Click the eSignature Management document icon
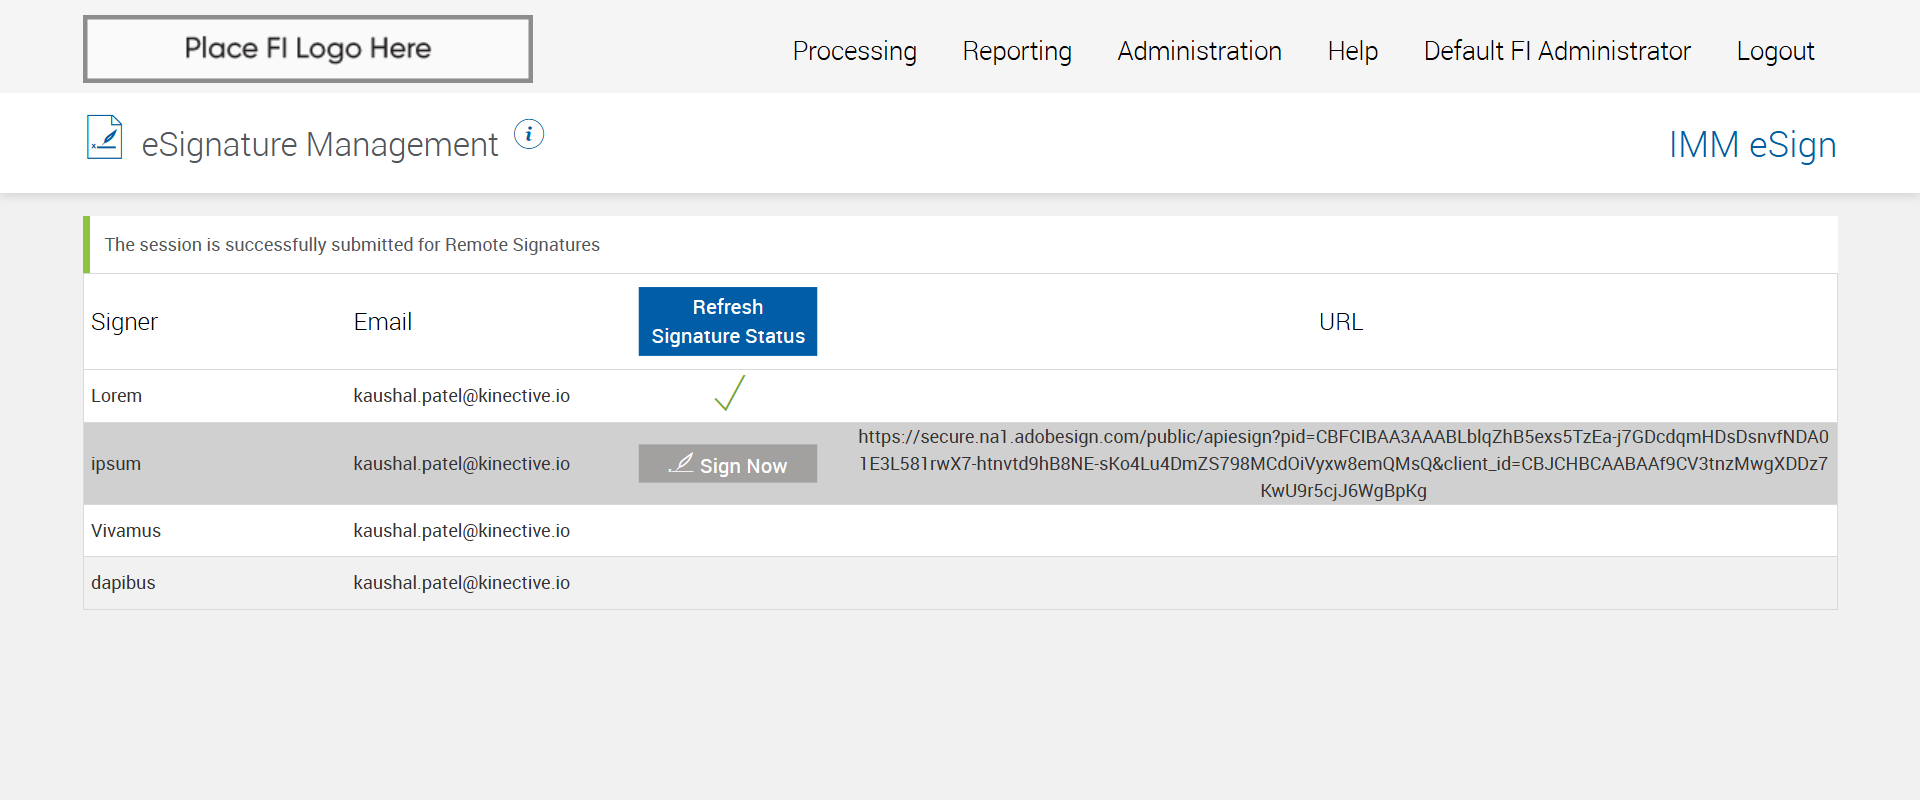 (x=105, y=138)
